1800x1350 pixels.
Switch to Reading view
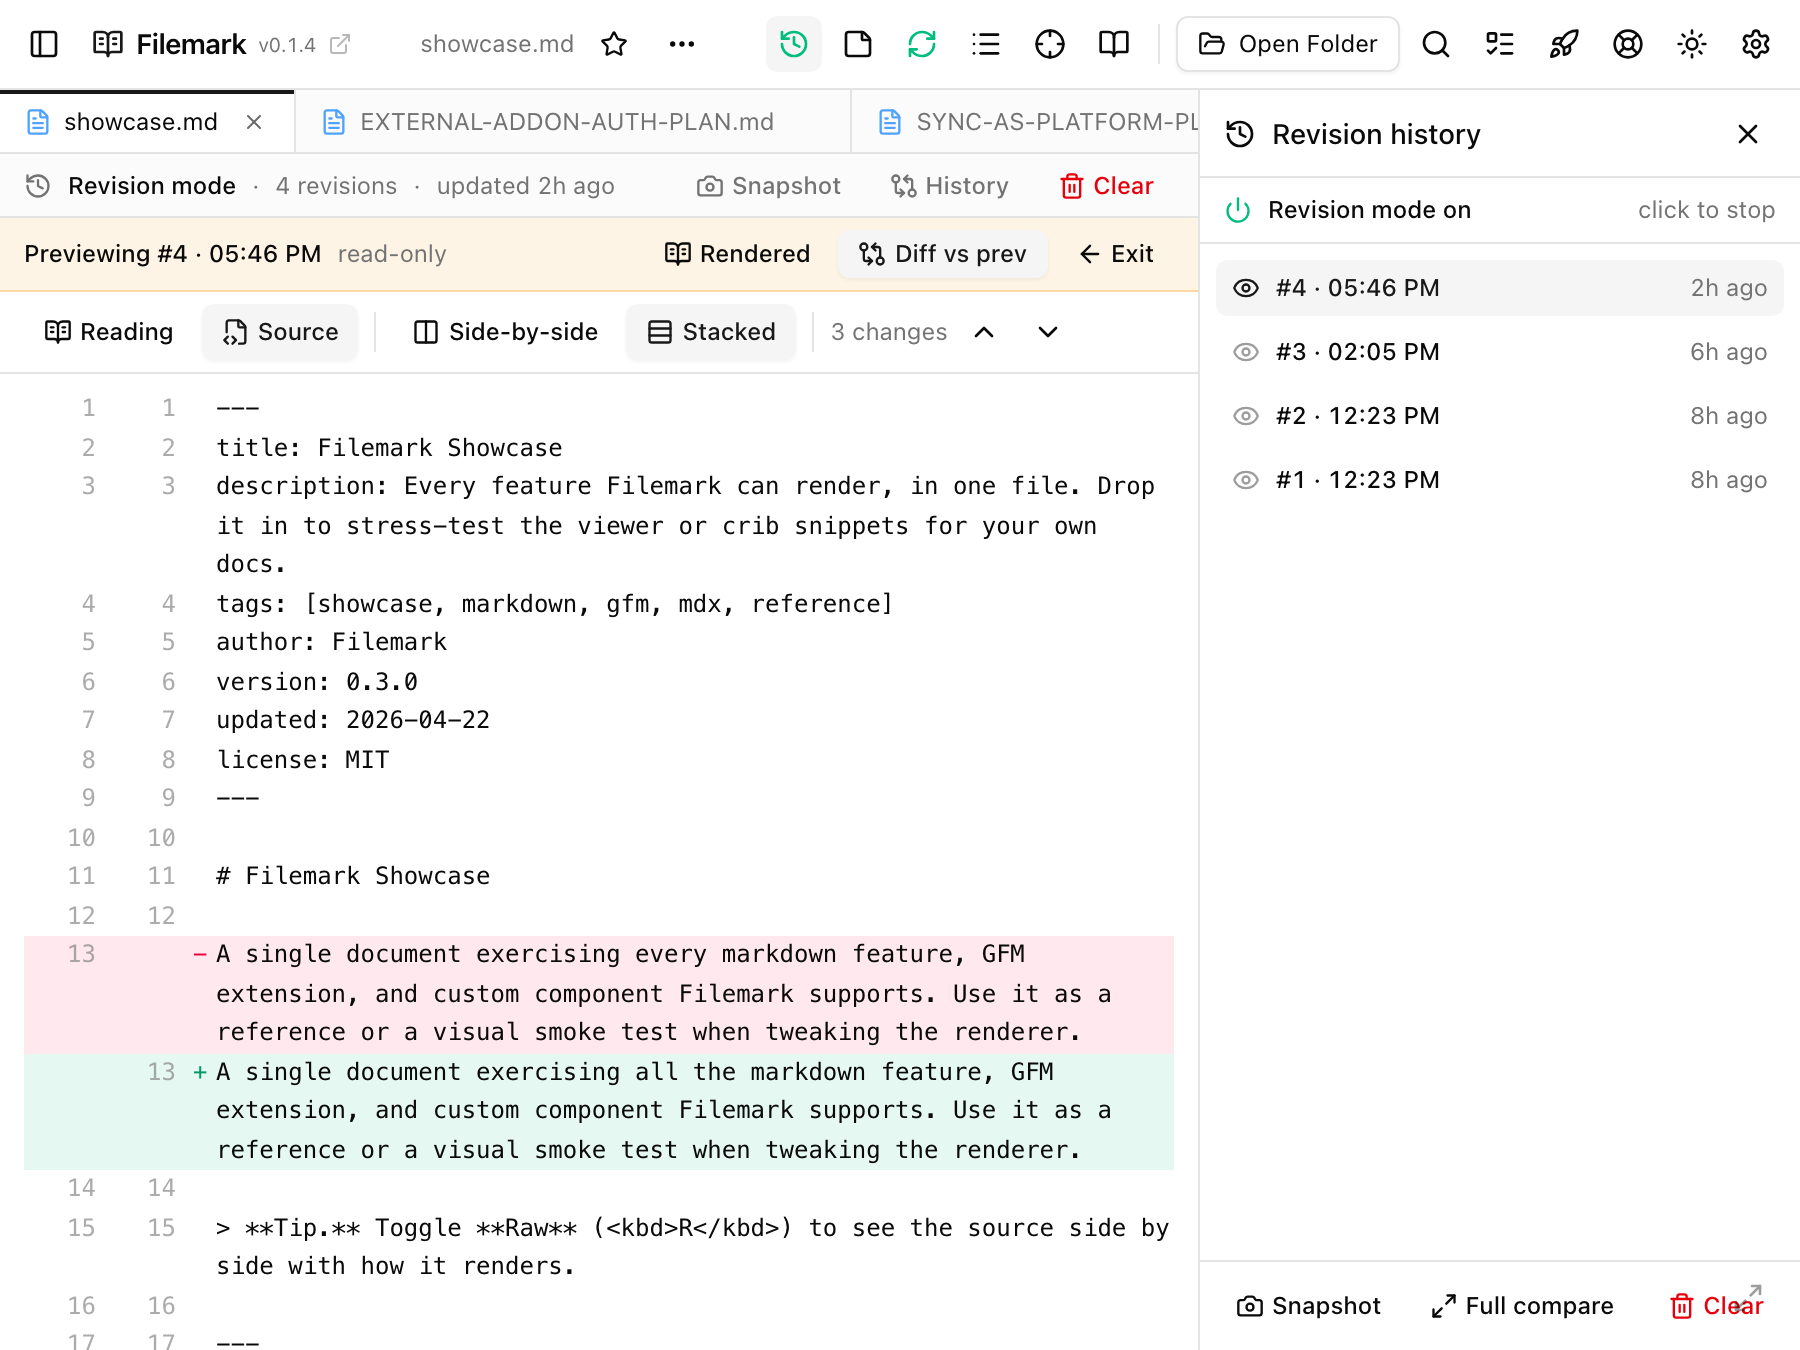(x=109, y=332)
